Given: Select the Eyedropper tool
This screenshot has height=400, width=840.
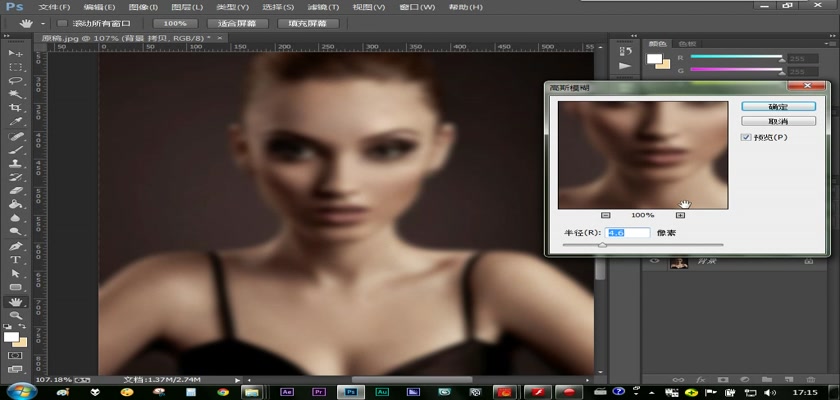Looking at the screenshot, I should point(16,122).
